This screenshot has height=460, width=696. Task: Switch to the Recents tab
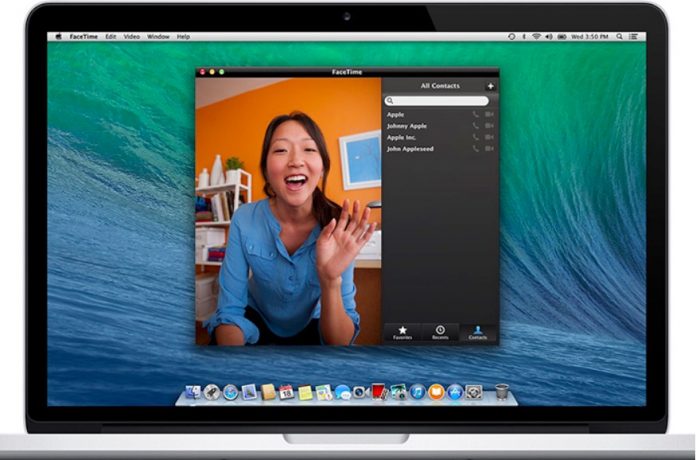pyautogui.click(x=440, y=332)
